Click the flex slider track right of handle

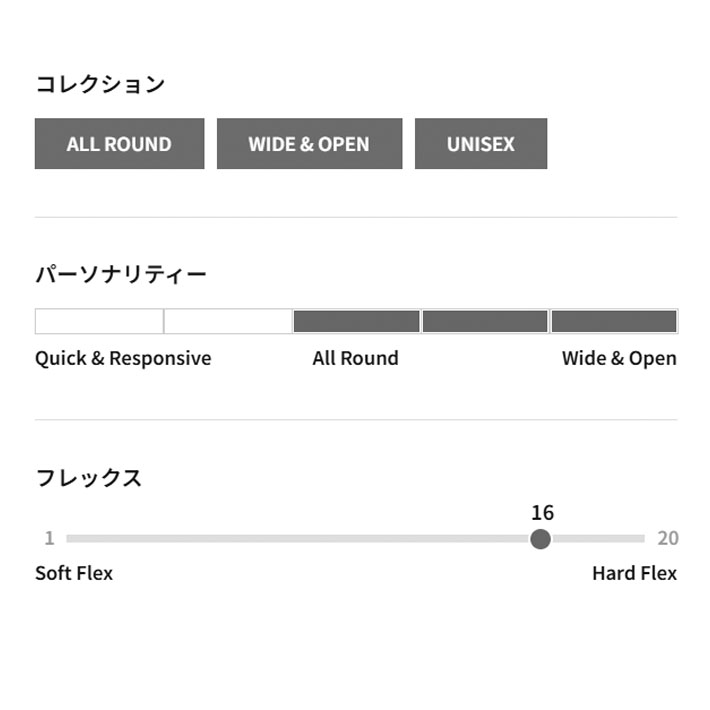tap(598, 539)
